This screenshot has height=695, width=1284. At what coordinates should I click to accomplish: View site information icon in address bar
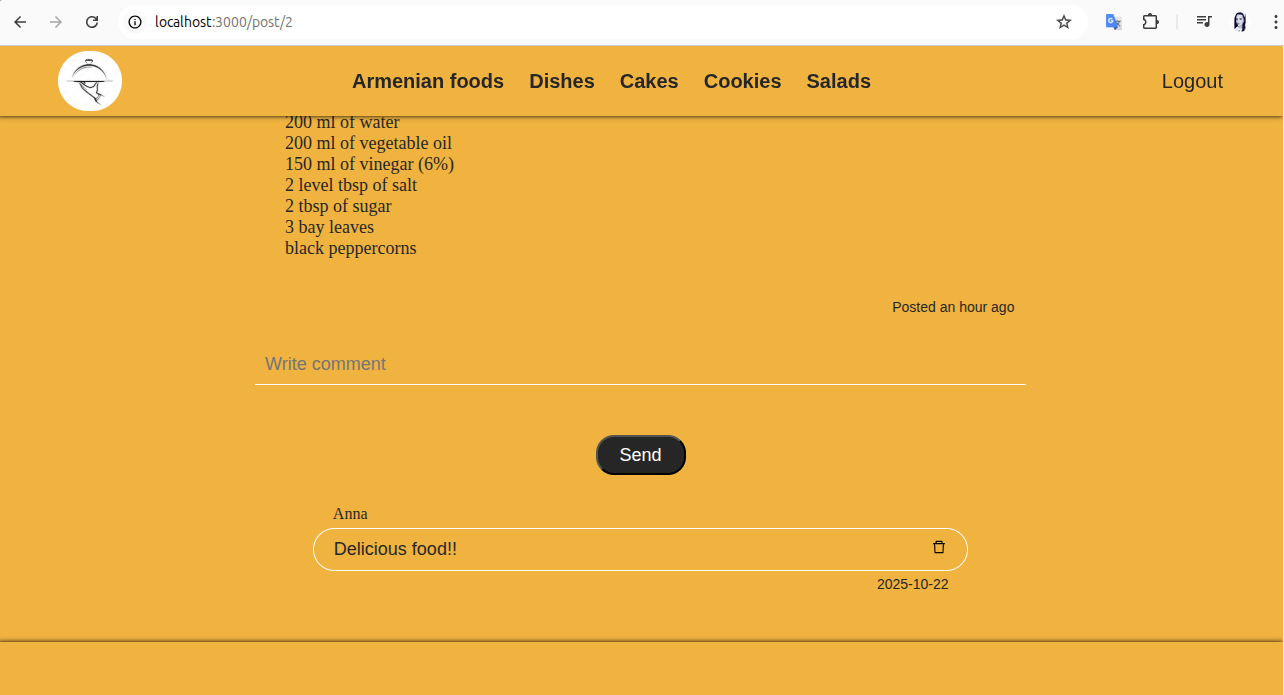point(136,22)
